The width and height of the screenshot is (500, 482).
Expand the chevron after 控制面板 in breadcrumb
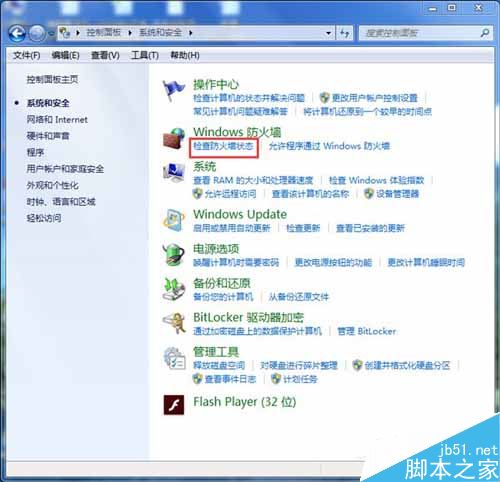coord(130,33)
